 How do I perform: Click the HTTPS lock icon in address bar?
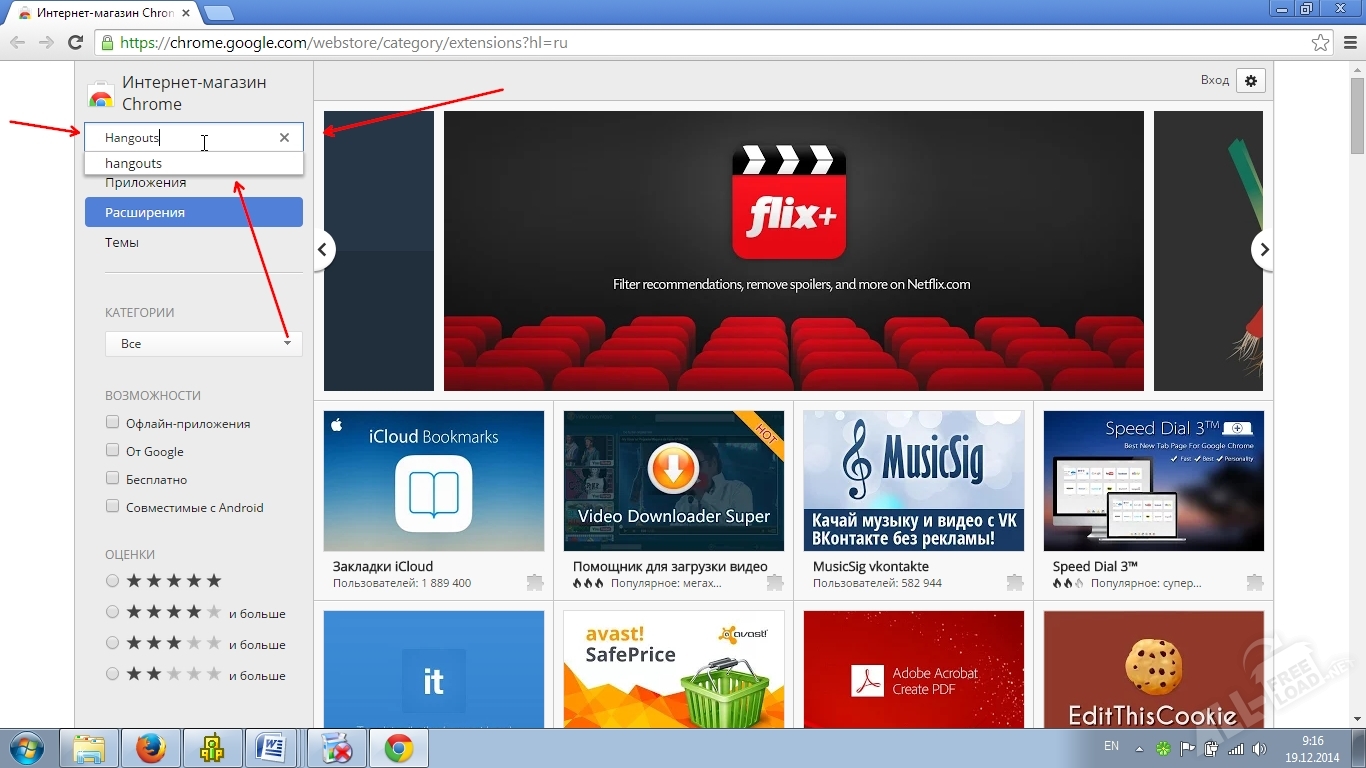(107, 43)
